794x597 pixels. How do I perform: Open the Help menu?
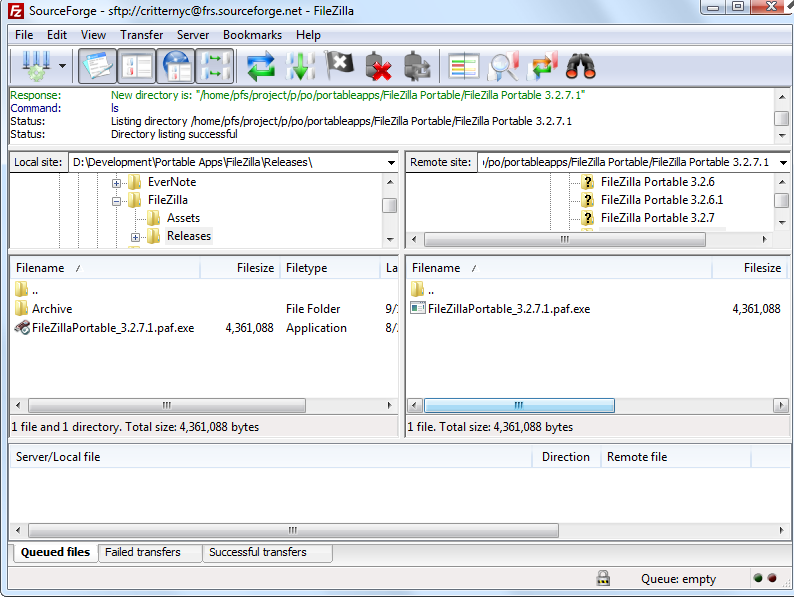coord(308,35)
